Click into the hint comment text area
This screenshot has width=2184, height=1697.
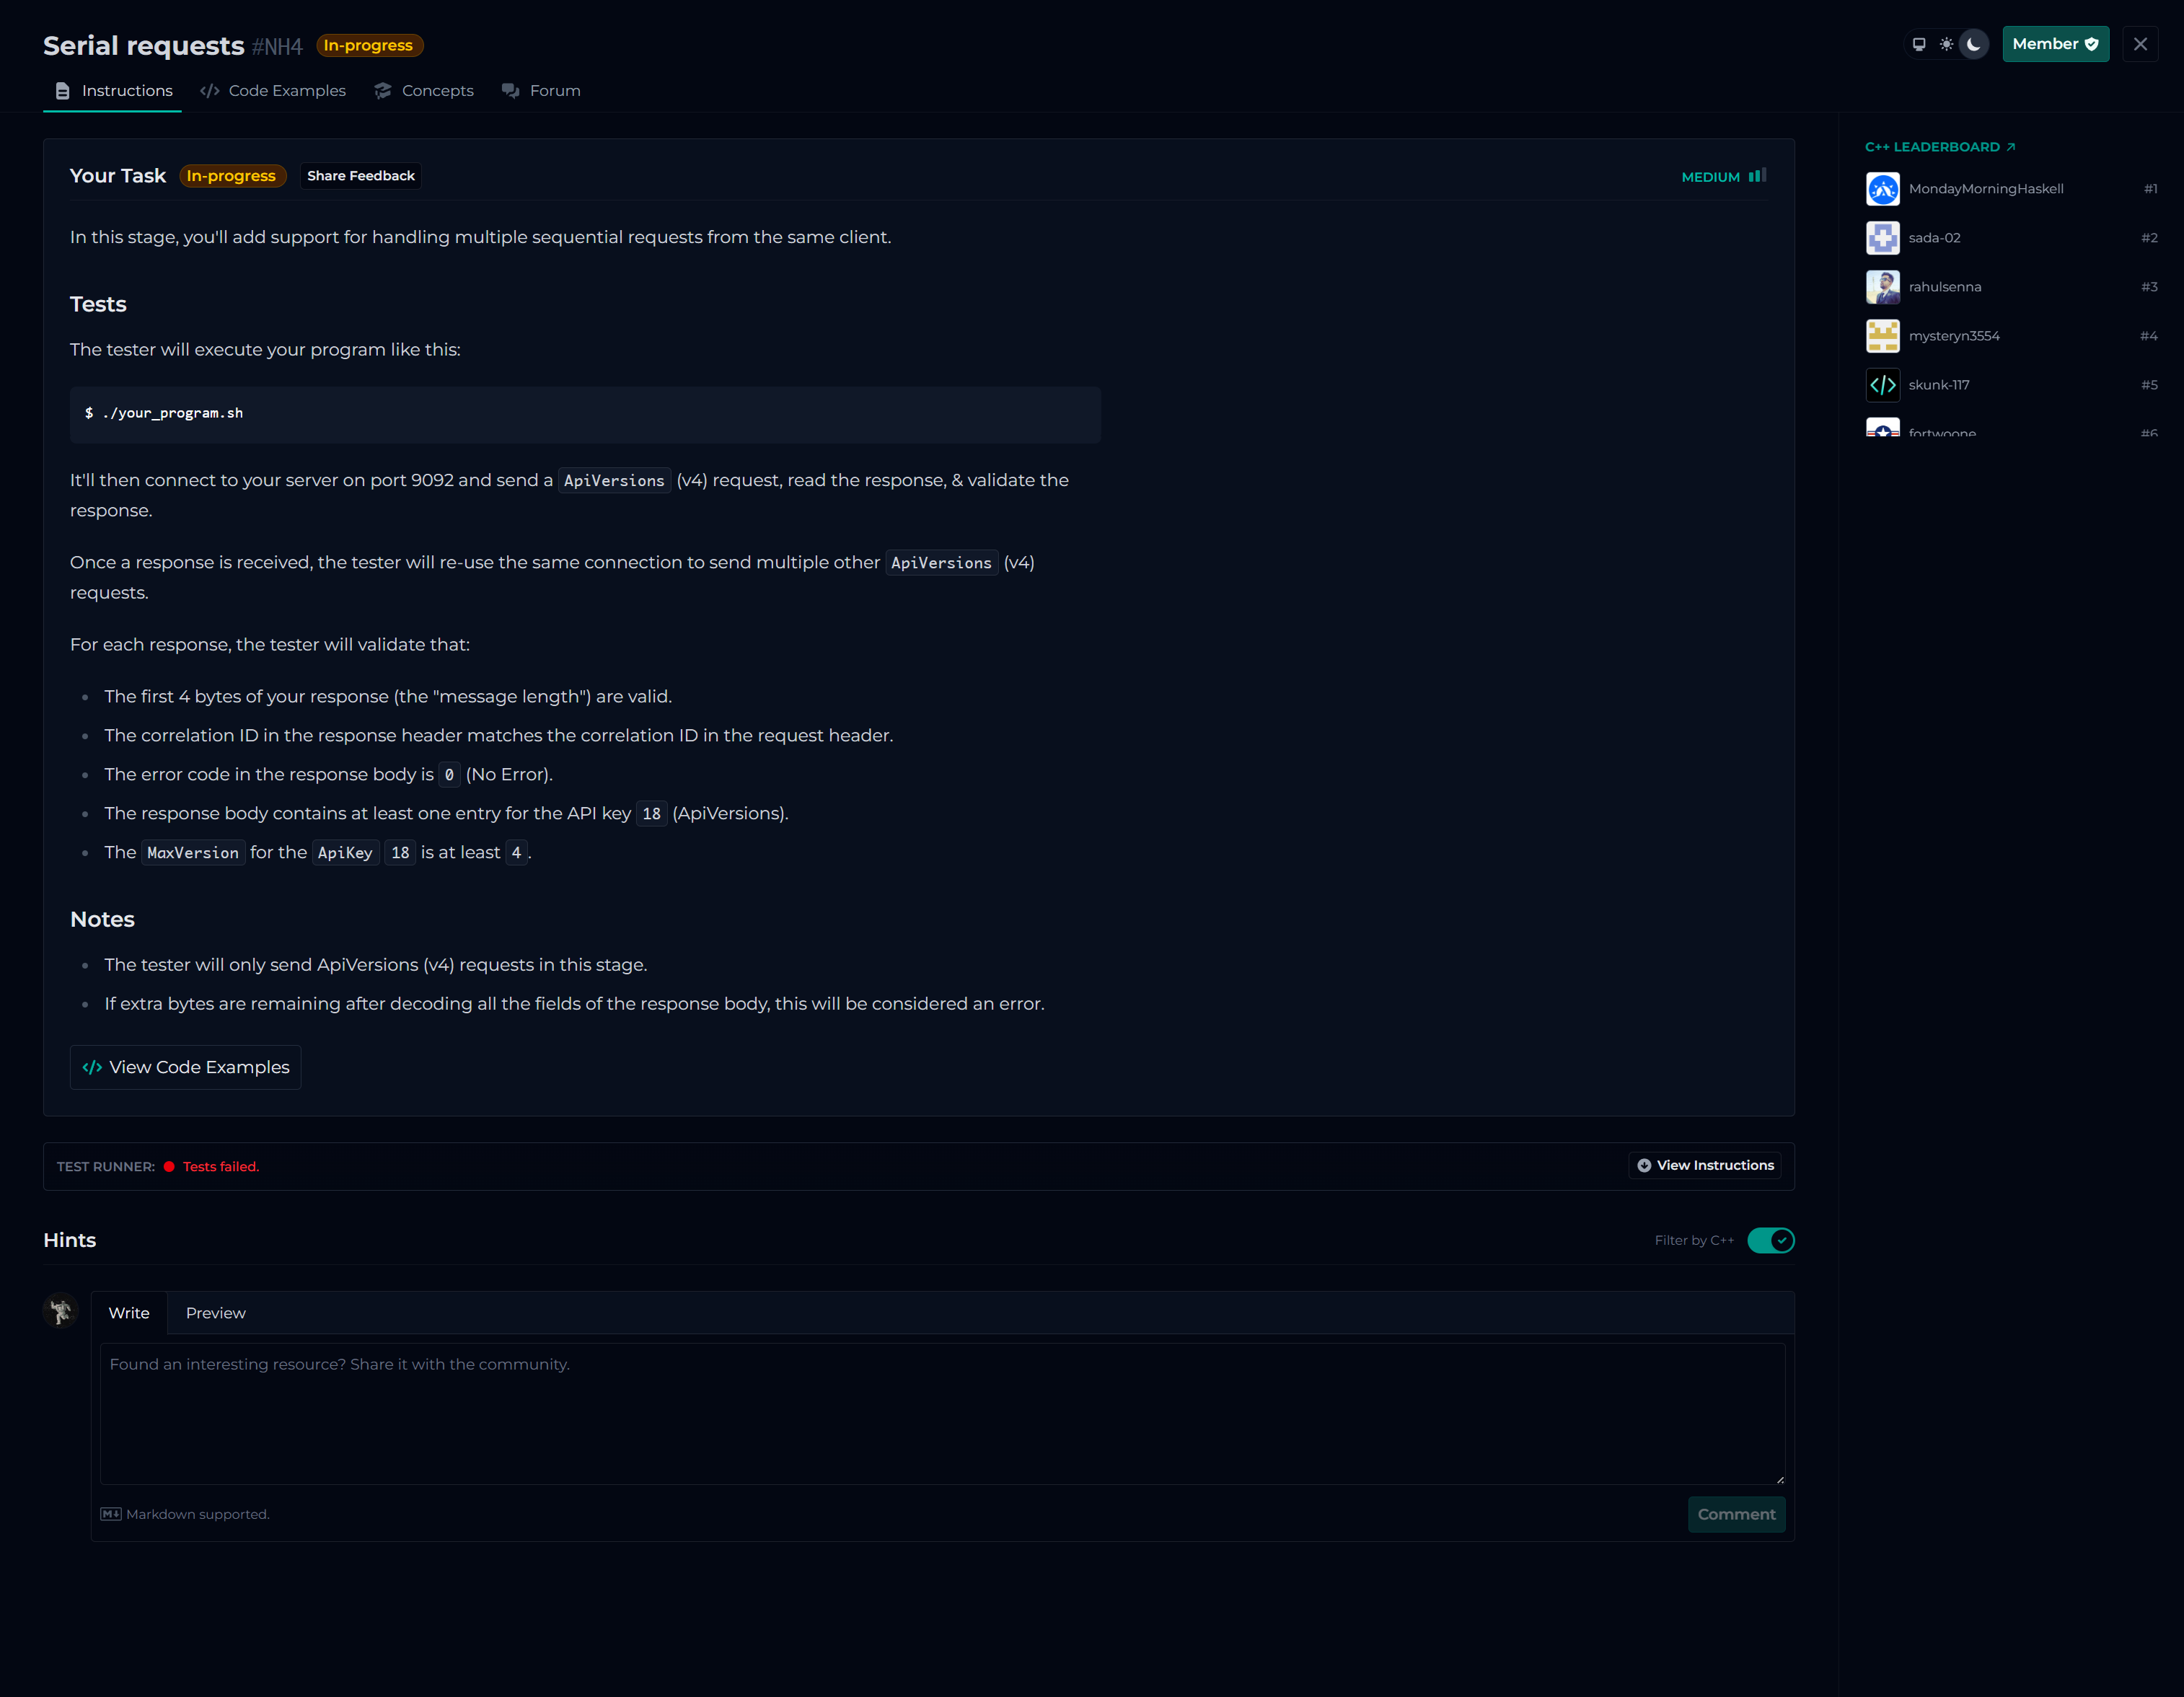click(942, 1413)
